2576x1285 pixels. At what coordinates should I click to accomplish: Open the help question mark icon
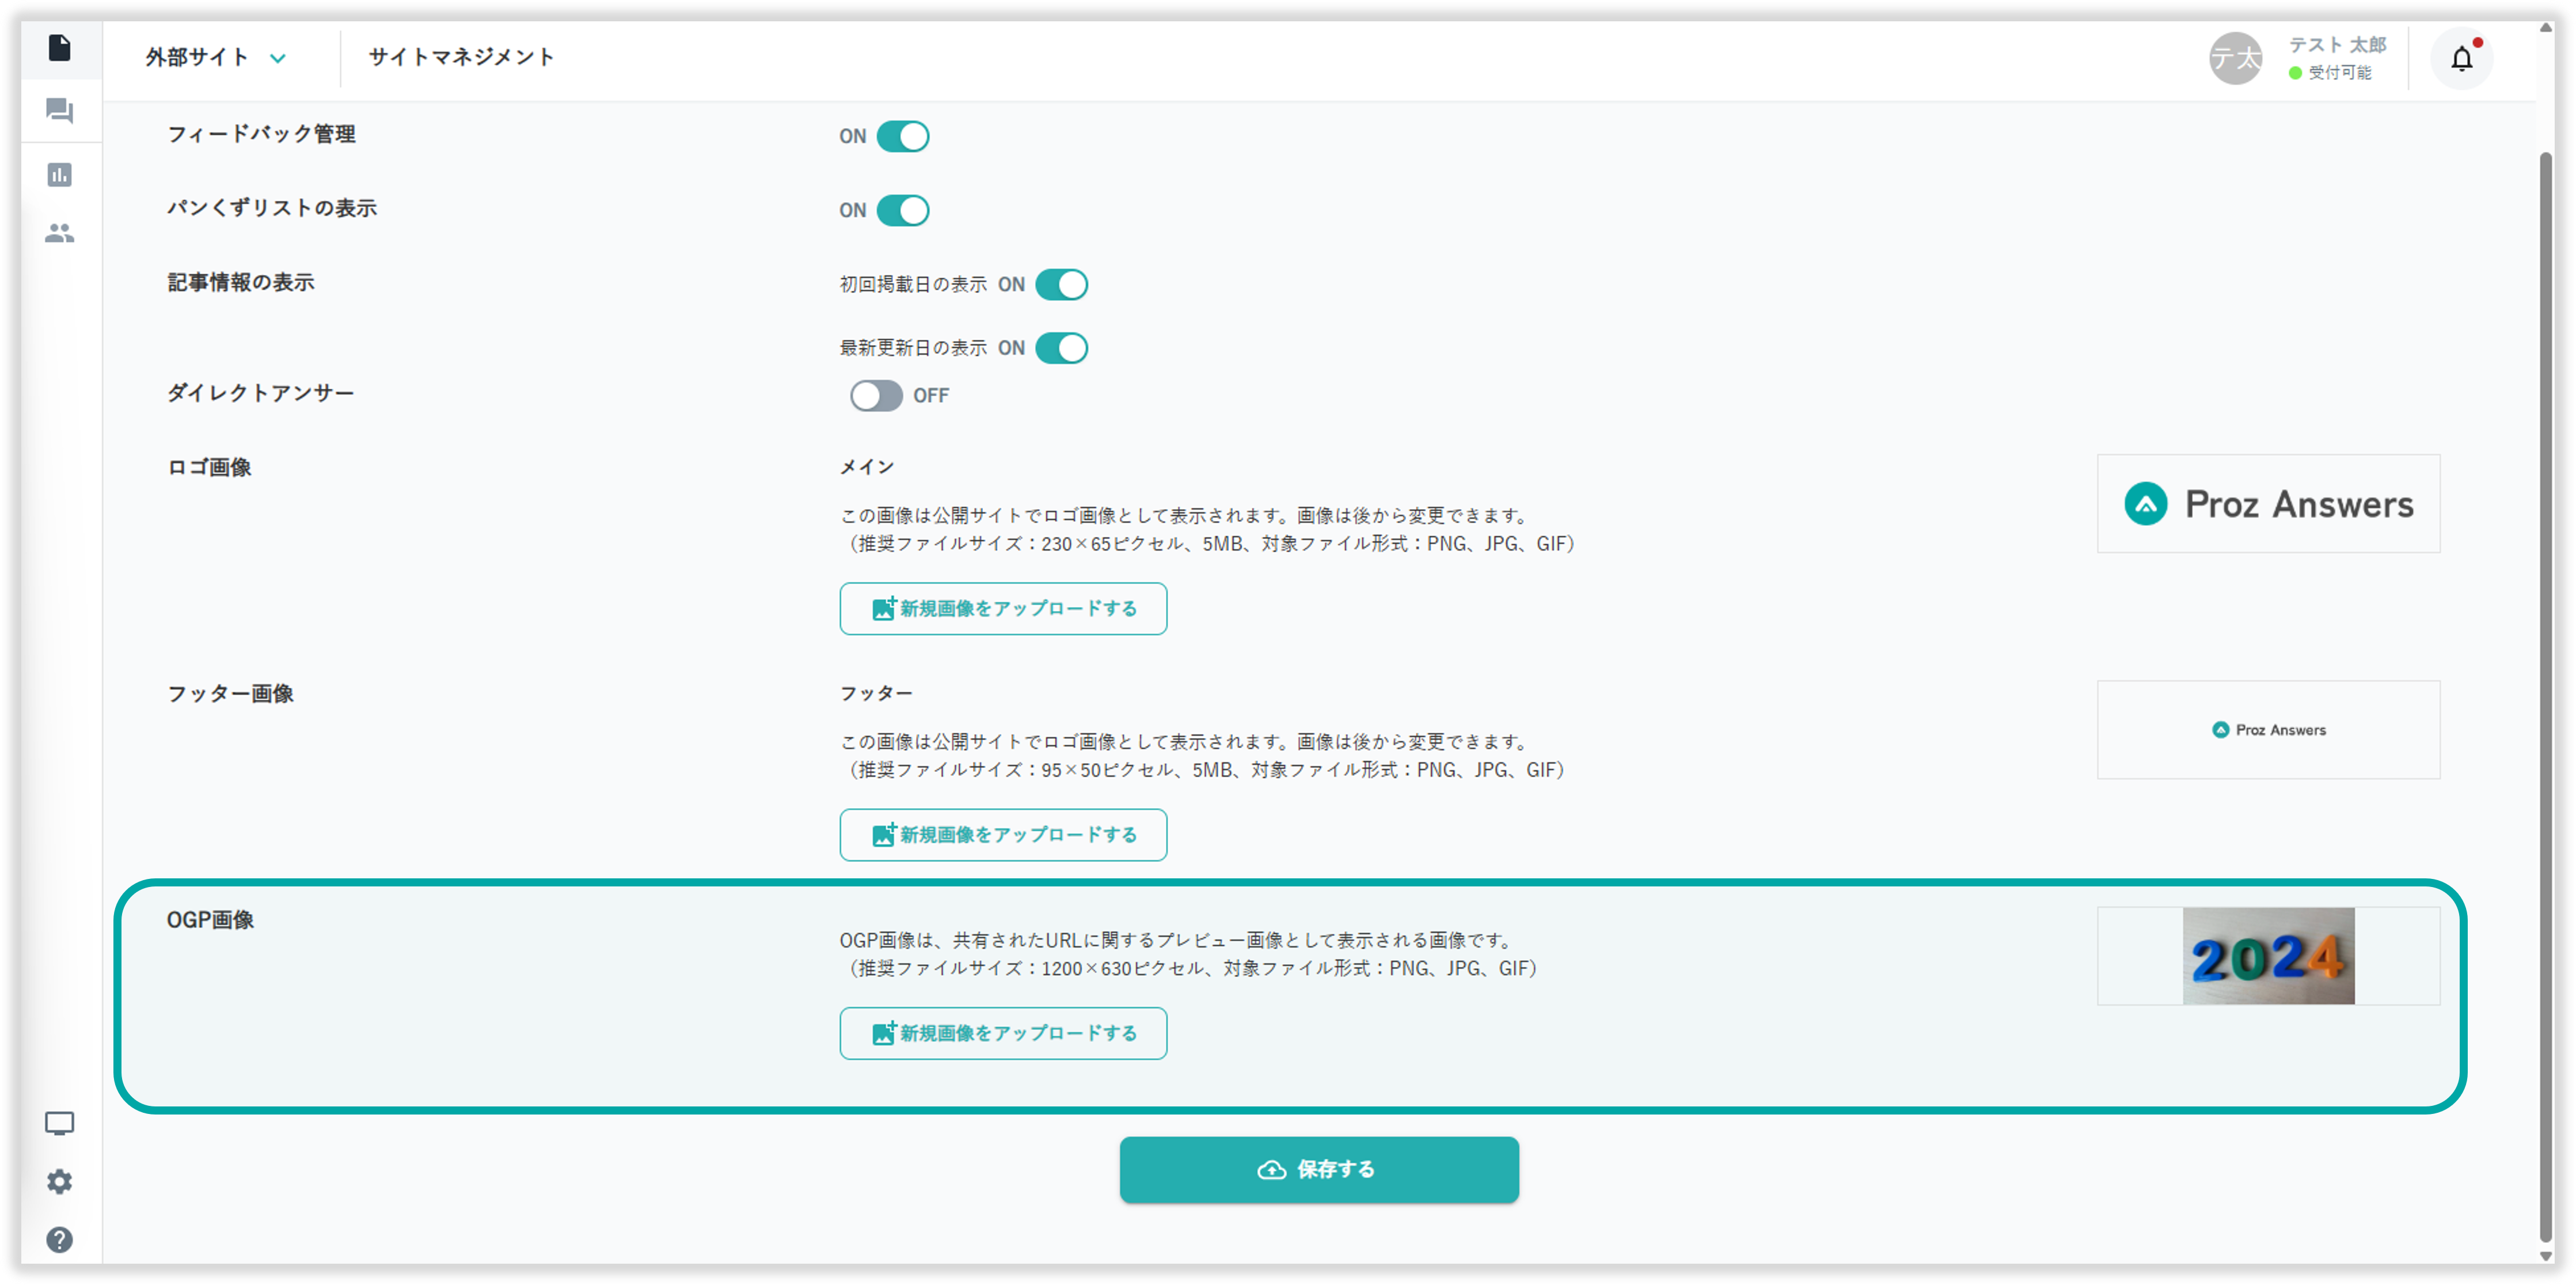[x=60, y=1240]
